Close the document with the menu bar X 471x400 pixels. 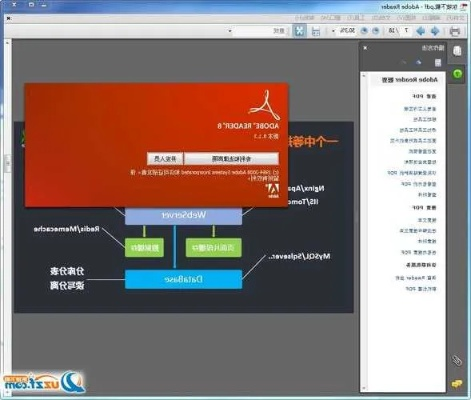tap(9, 18)
